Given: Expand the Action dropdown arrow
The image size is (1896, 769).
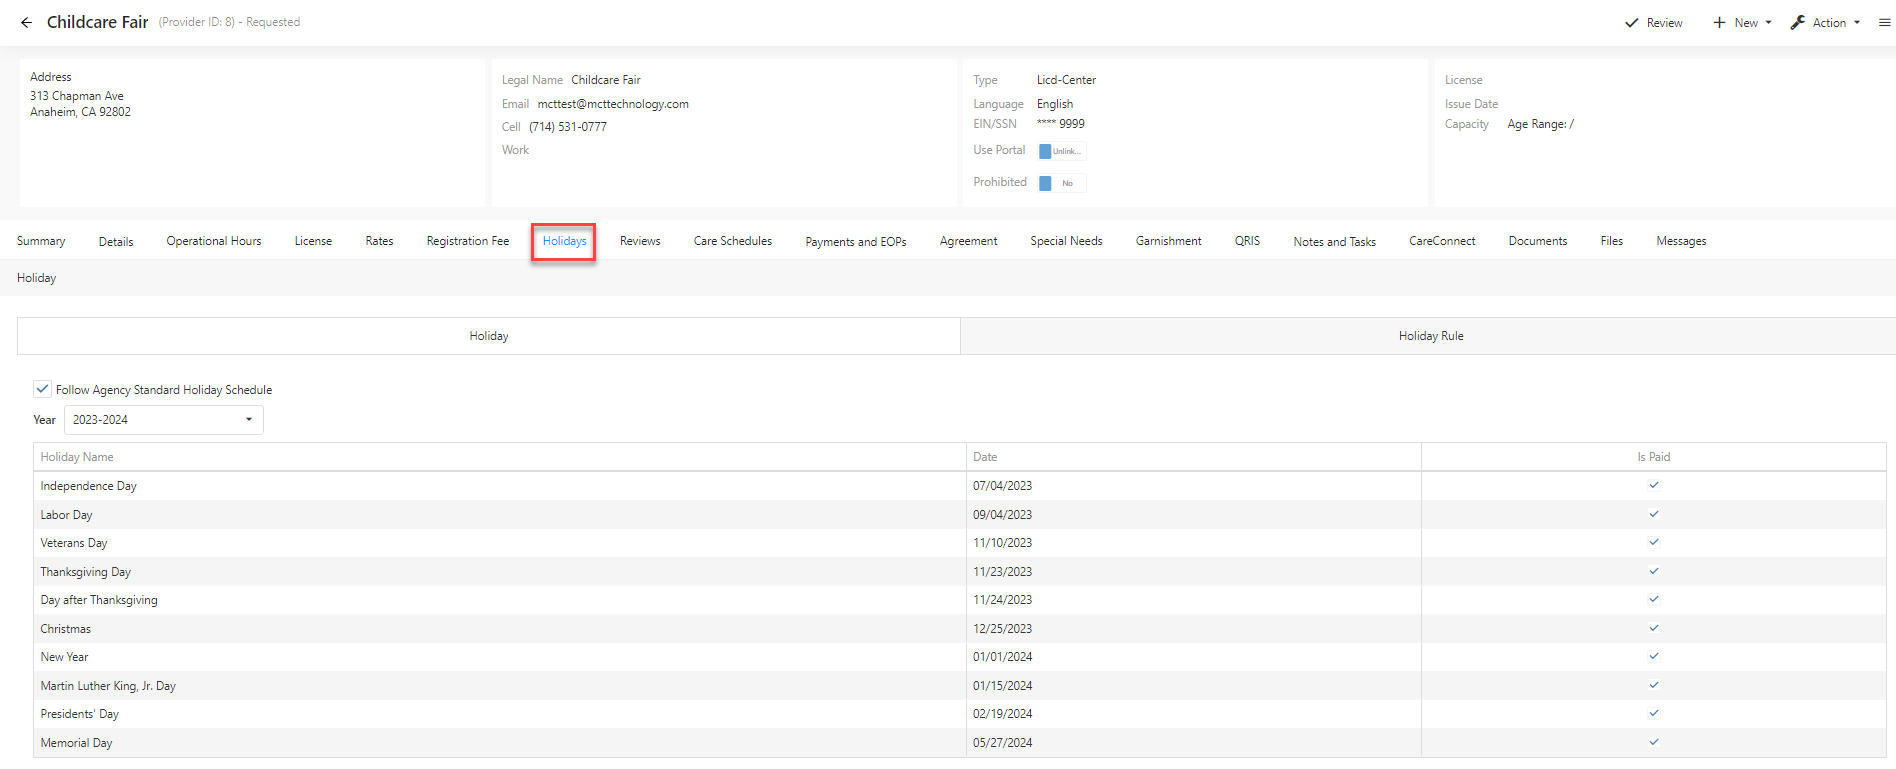Looking at the screenshot, I should [x=1857, y=22].
